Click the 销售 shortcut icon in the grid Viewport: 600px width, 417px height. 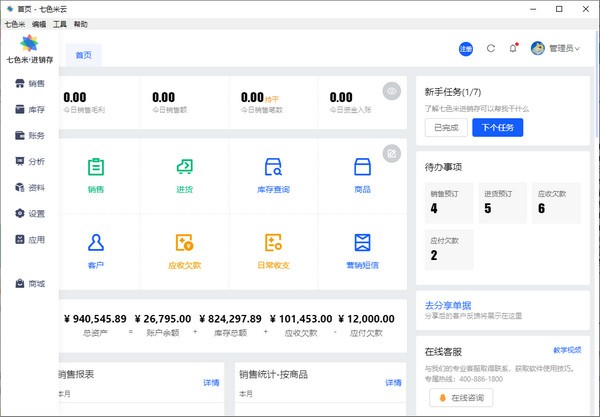point(96,167)
